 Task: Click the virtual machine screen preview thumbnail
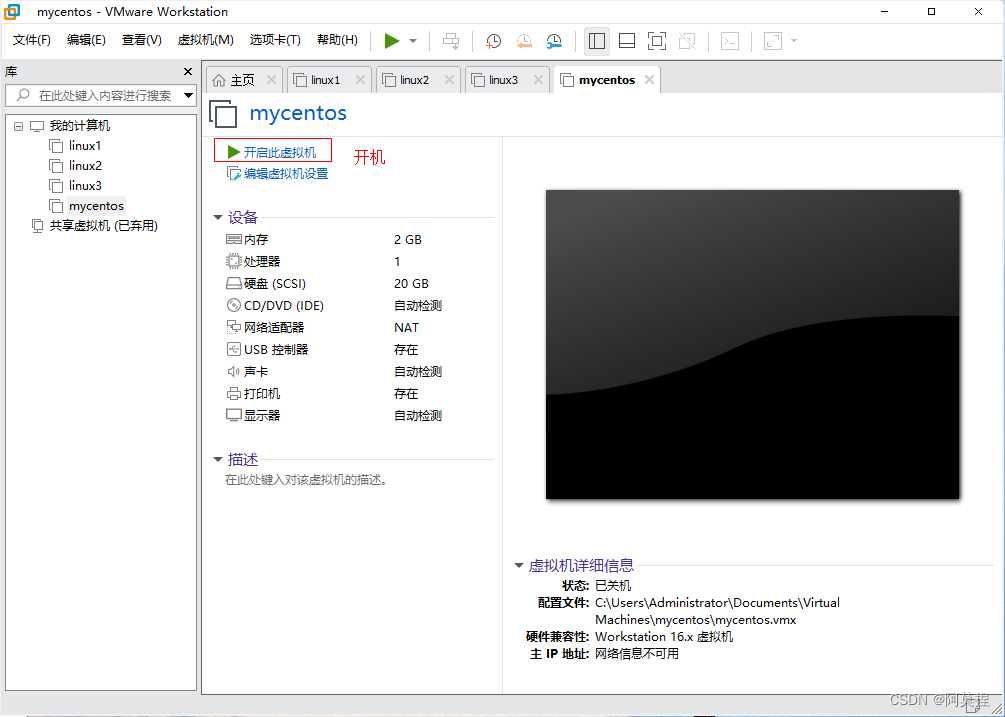click(752, 344)
